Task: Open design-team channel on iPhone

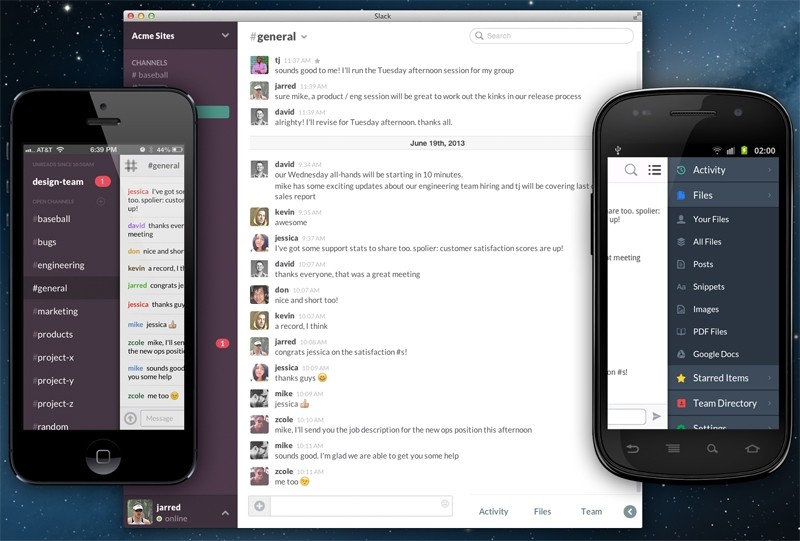Action: click(x=58, y=181)
